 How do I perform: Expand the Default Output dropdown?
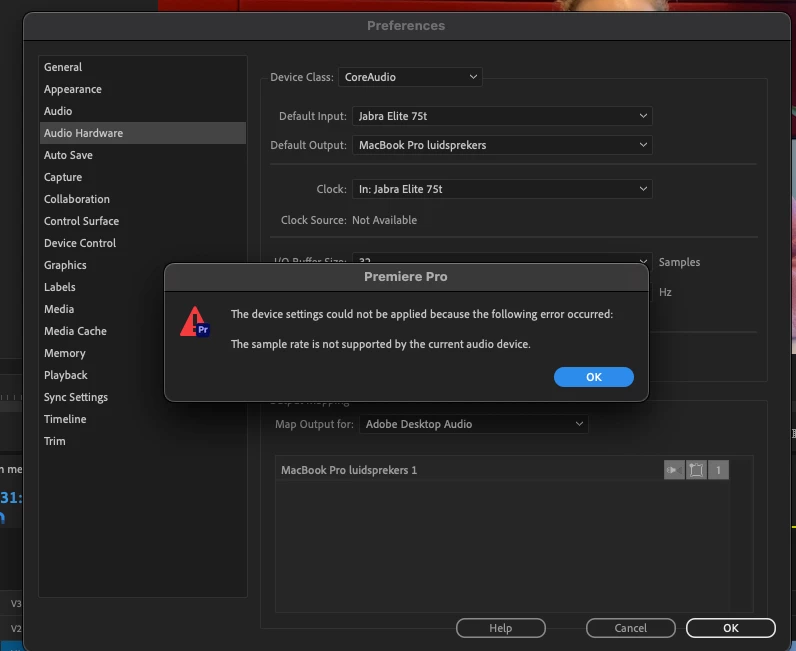(502, 145)
